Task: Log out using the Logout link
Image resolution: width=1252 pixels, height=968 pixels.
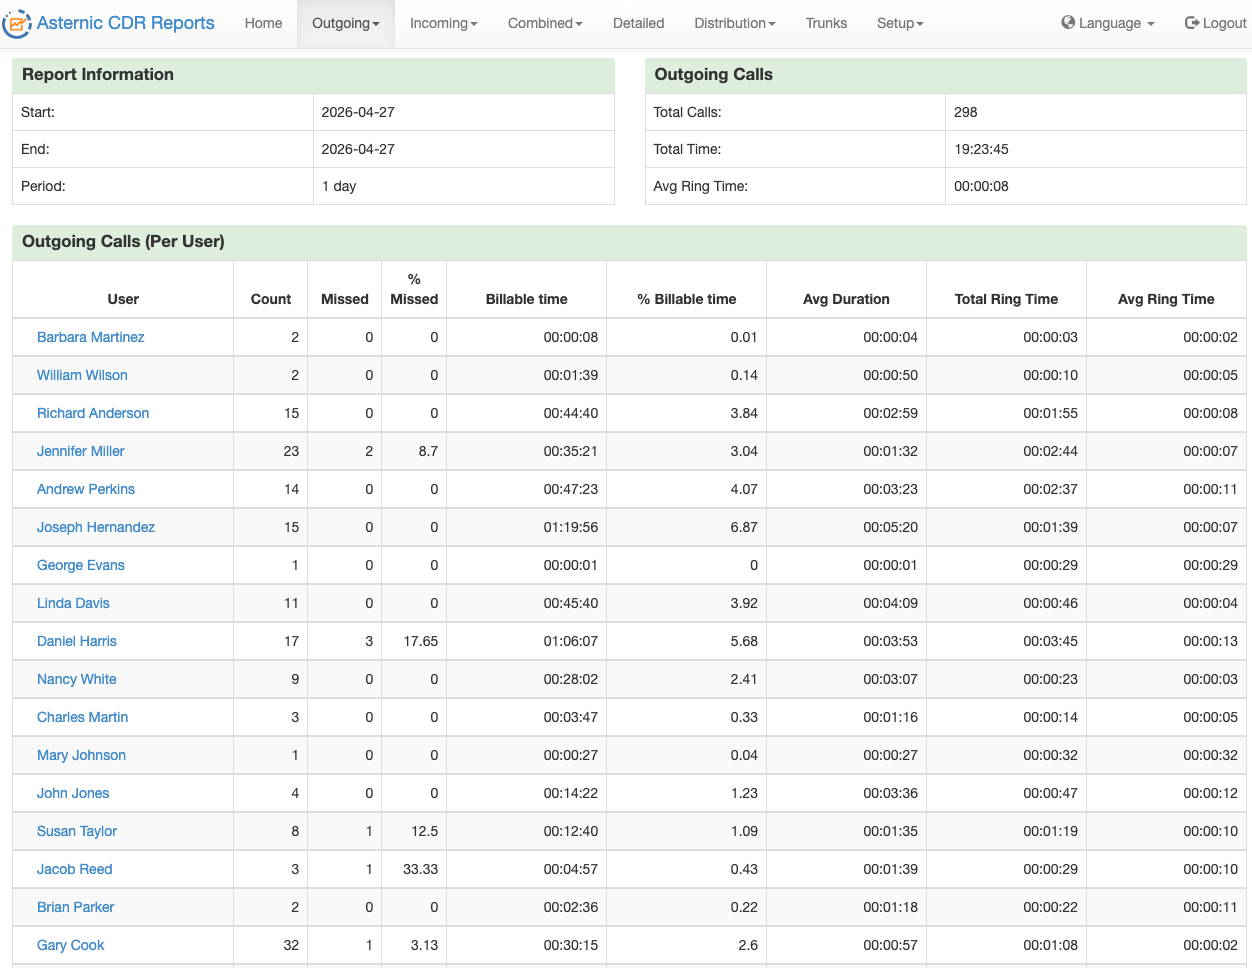Action: click(1215, 23)
